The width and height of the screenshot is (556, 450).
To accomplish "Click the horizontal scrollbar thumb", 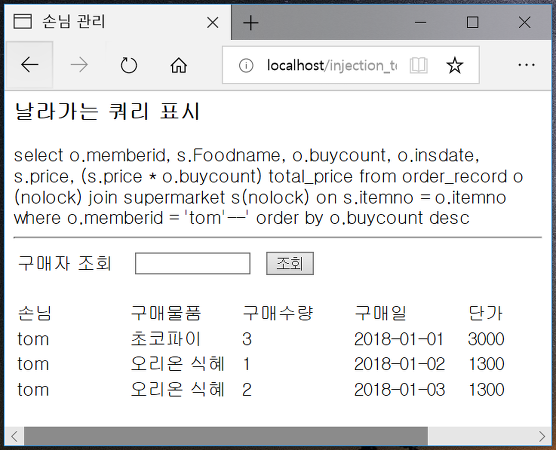I will click(x=226, y=436).
